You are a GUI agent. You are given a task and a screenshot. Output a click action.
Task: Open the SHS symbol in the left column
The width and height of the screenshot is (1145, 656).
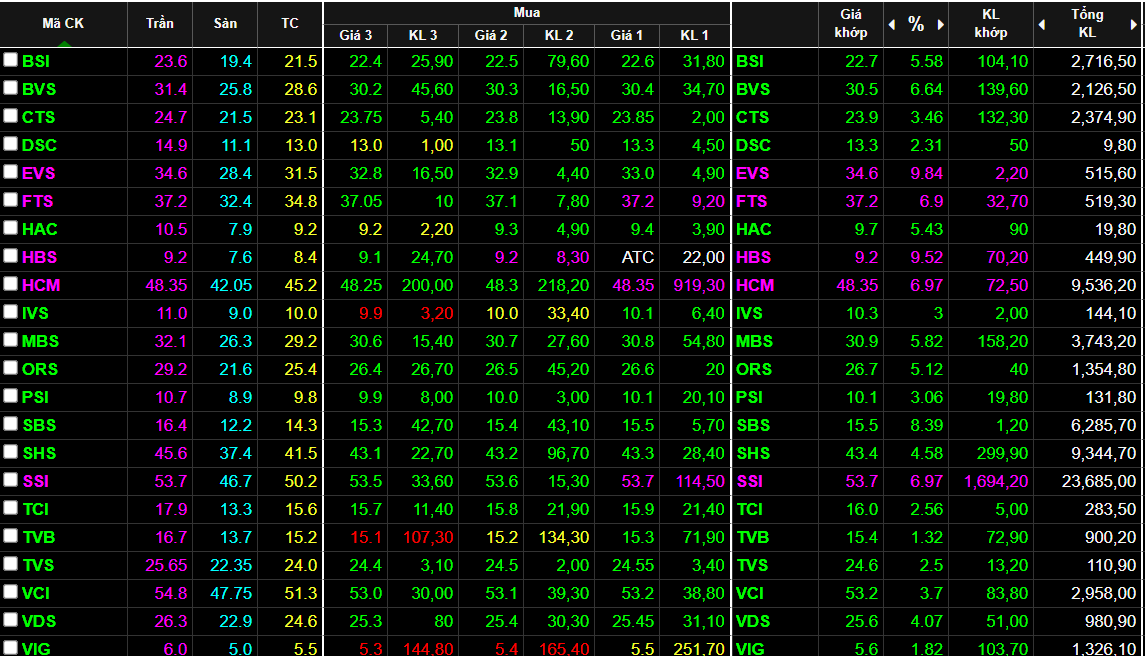(x=39, y=453)
